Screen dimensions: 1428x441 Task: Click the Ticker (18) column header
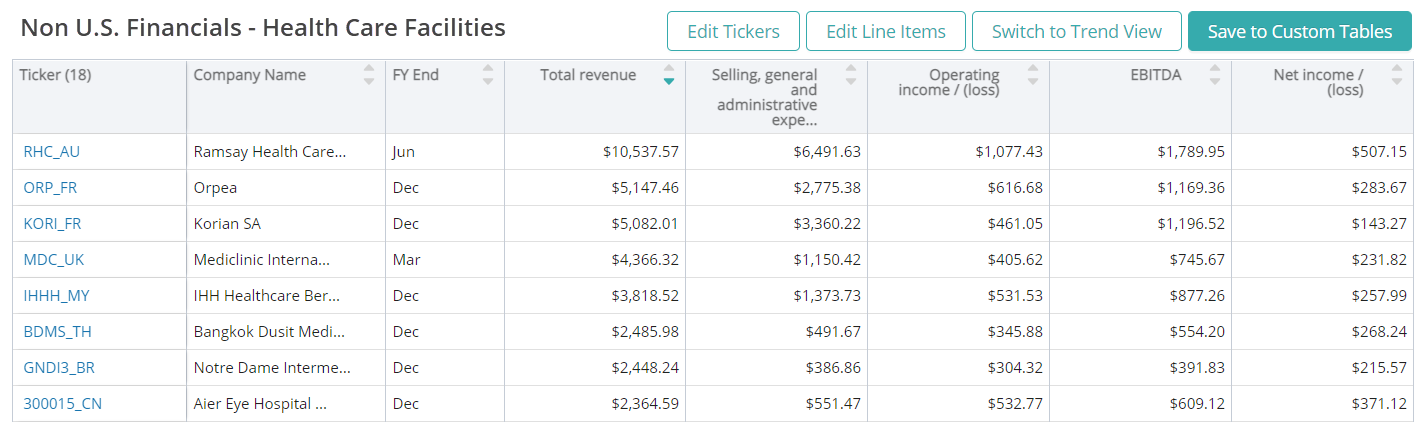(x=55, y=75)
